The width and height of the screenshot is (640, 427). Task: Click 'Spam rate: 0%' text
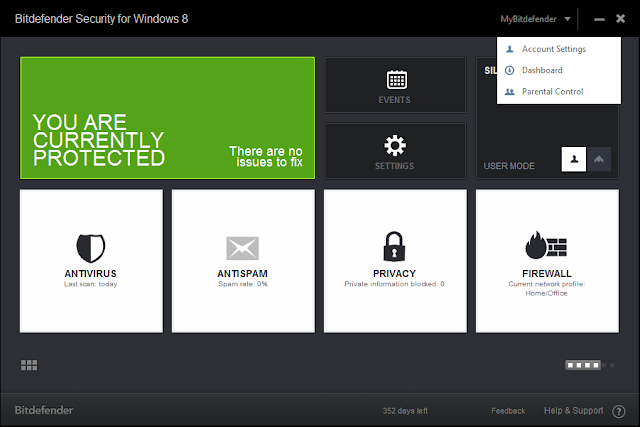pos(242,284)
